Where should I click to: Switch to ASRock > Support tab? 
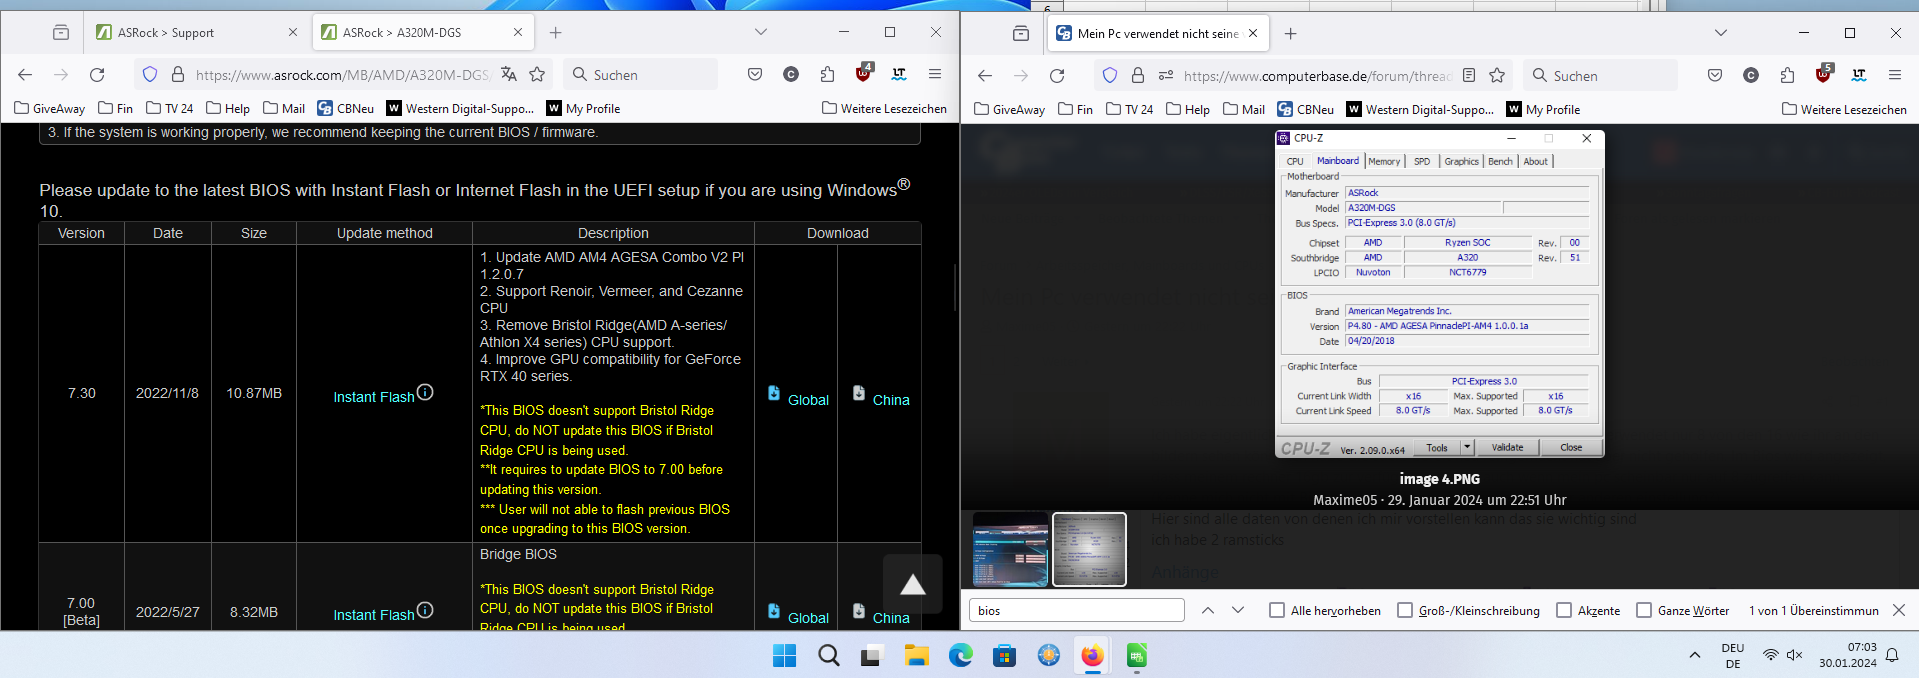click(x=196, y=32)
